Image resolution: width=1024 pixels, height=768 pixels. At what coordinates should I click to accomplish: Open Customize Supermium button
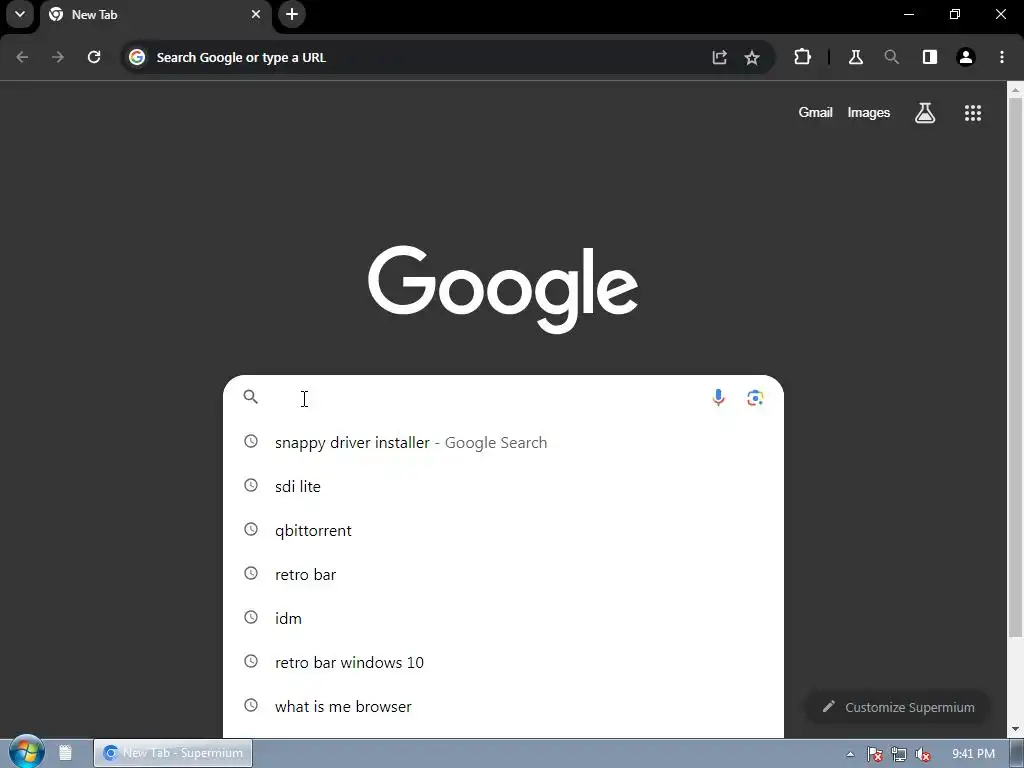[898, 707]
